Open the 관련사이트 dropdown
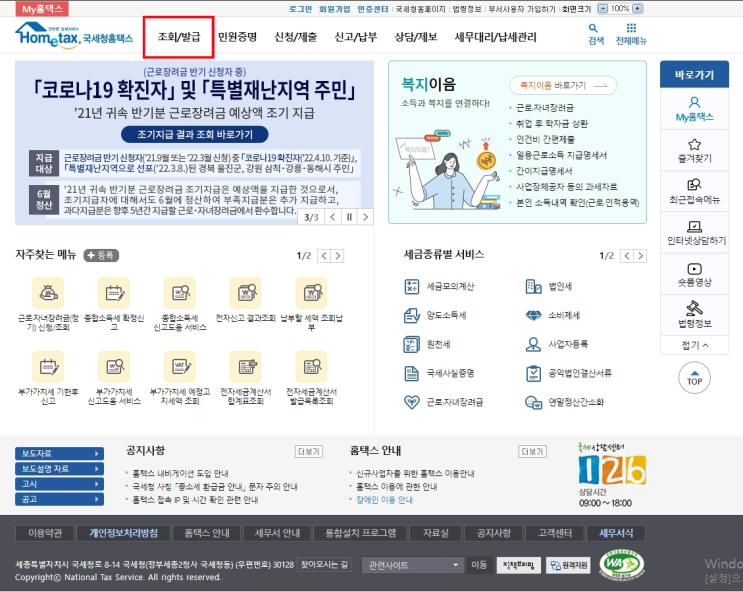The height and width of the screenshot is (592, 743). (412, 565)
